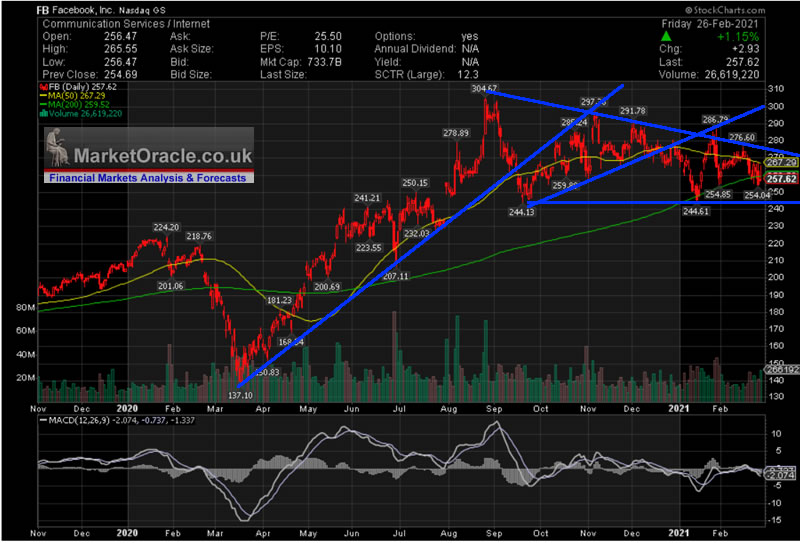
Task: Click the 150.83 price label
Action: pos(267,373)
